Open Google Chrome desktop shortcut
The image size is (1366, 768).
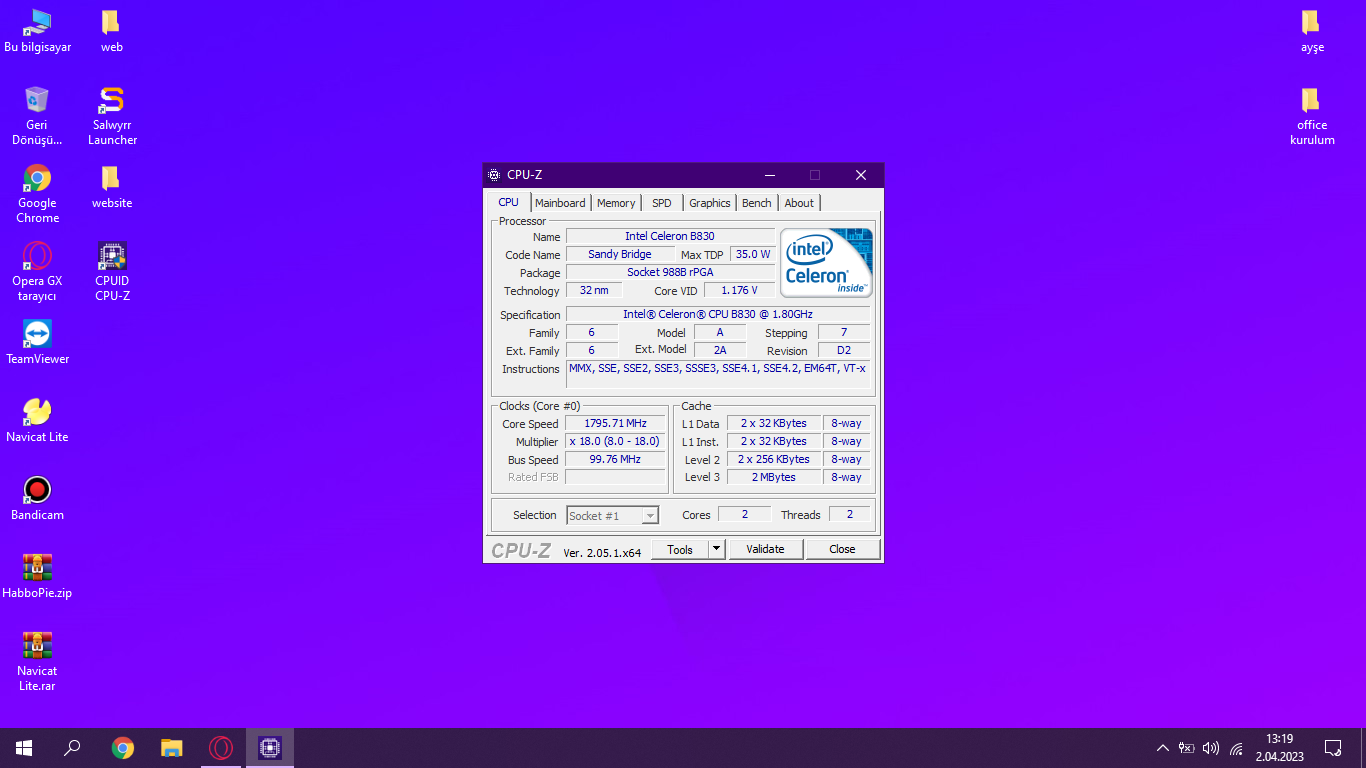[37, 194]
